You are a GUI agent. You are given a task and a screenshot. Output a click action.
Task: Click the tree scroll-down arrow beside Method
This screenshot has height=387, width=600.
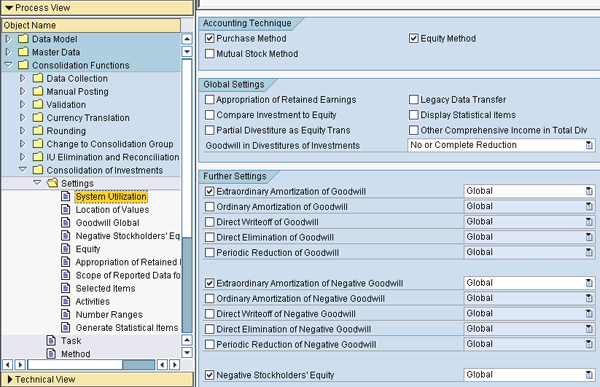point(187,353)
